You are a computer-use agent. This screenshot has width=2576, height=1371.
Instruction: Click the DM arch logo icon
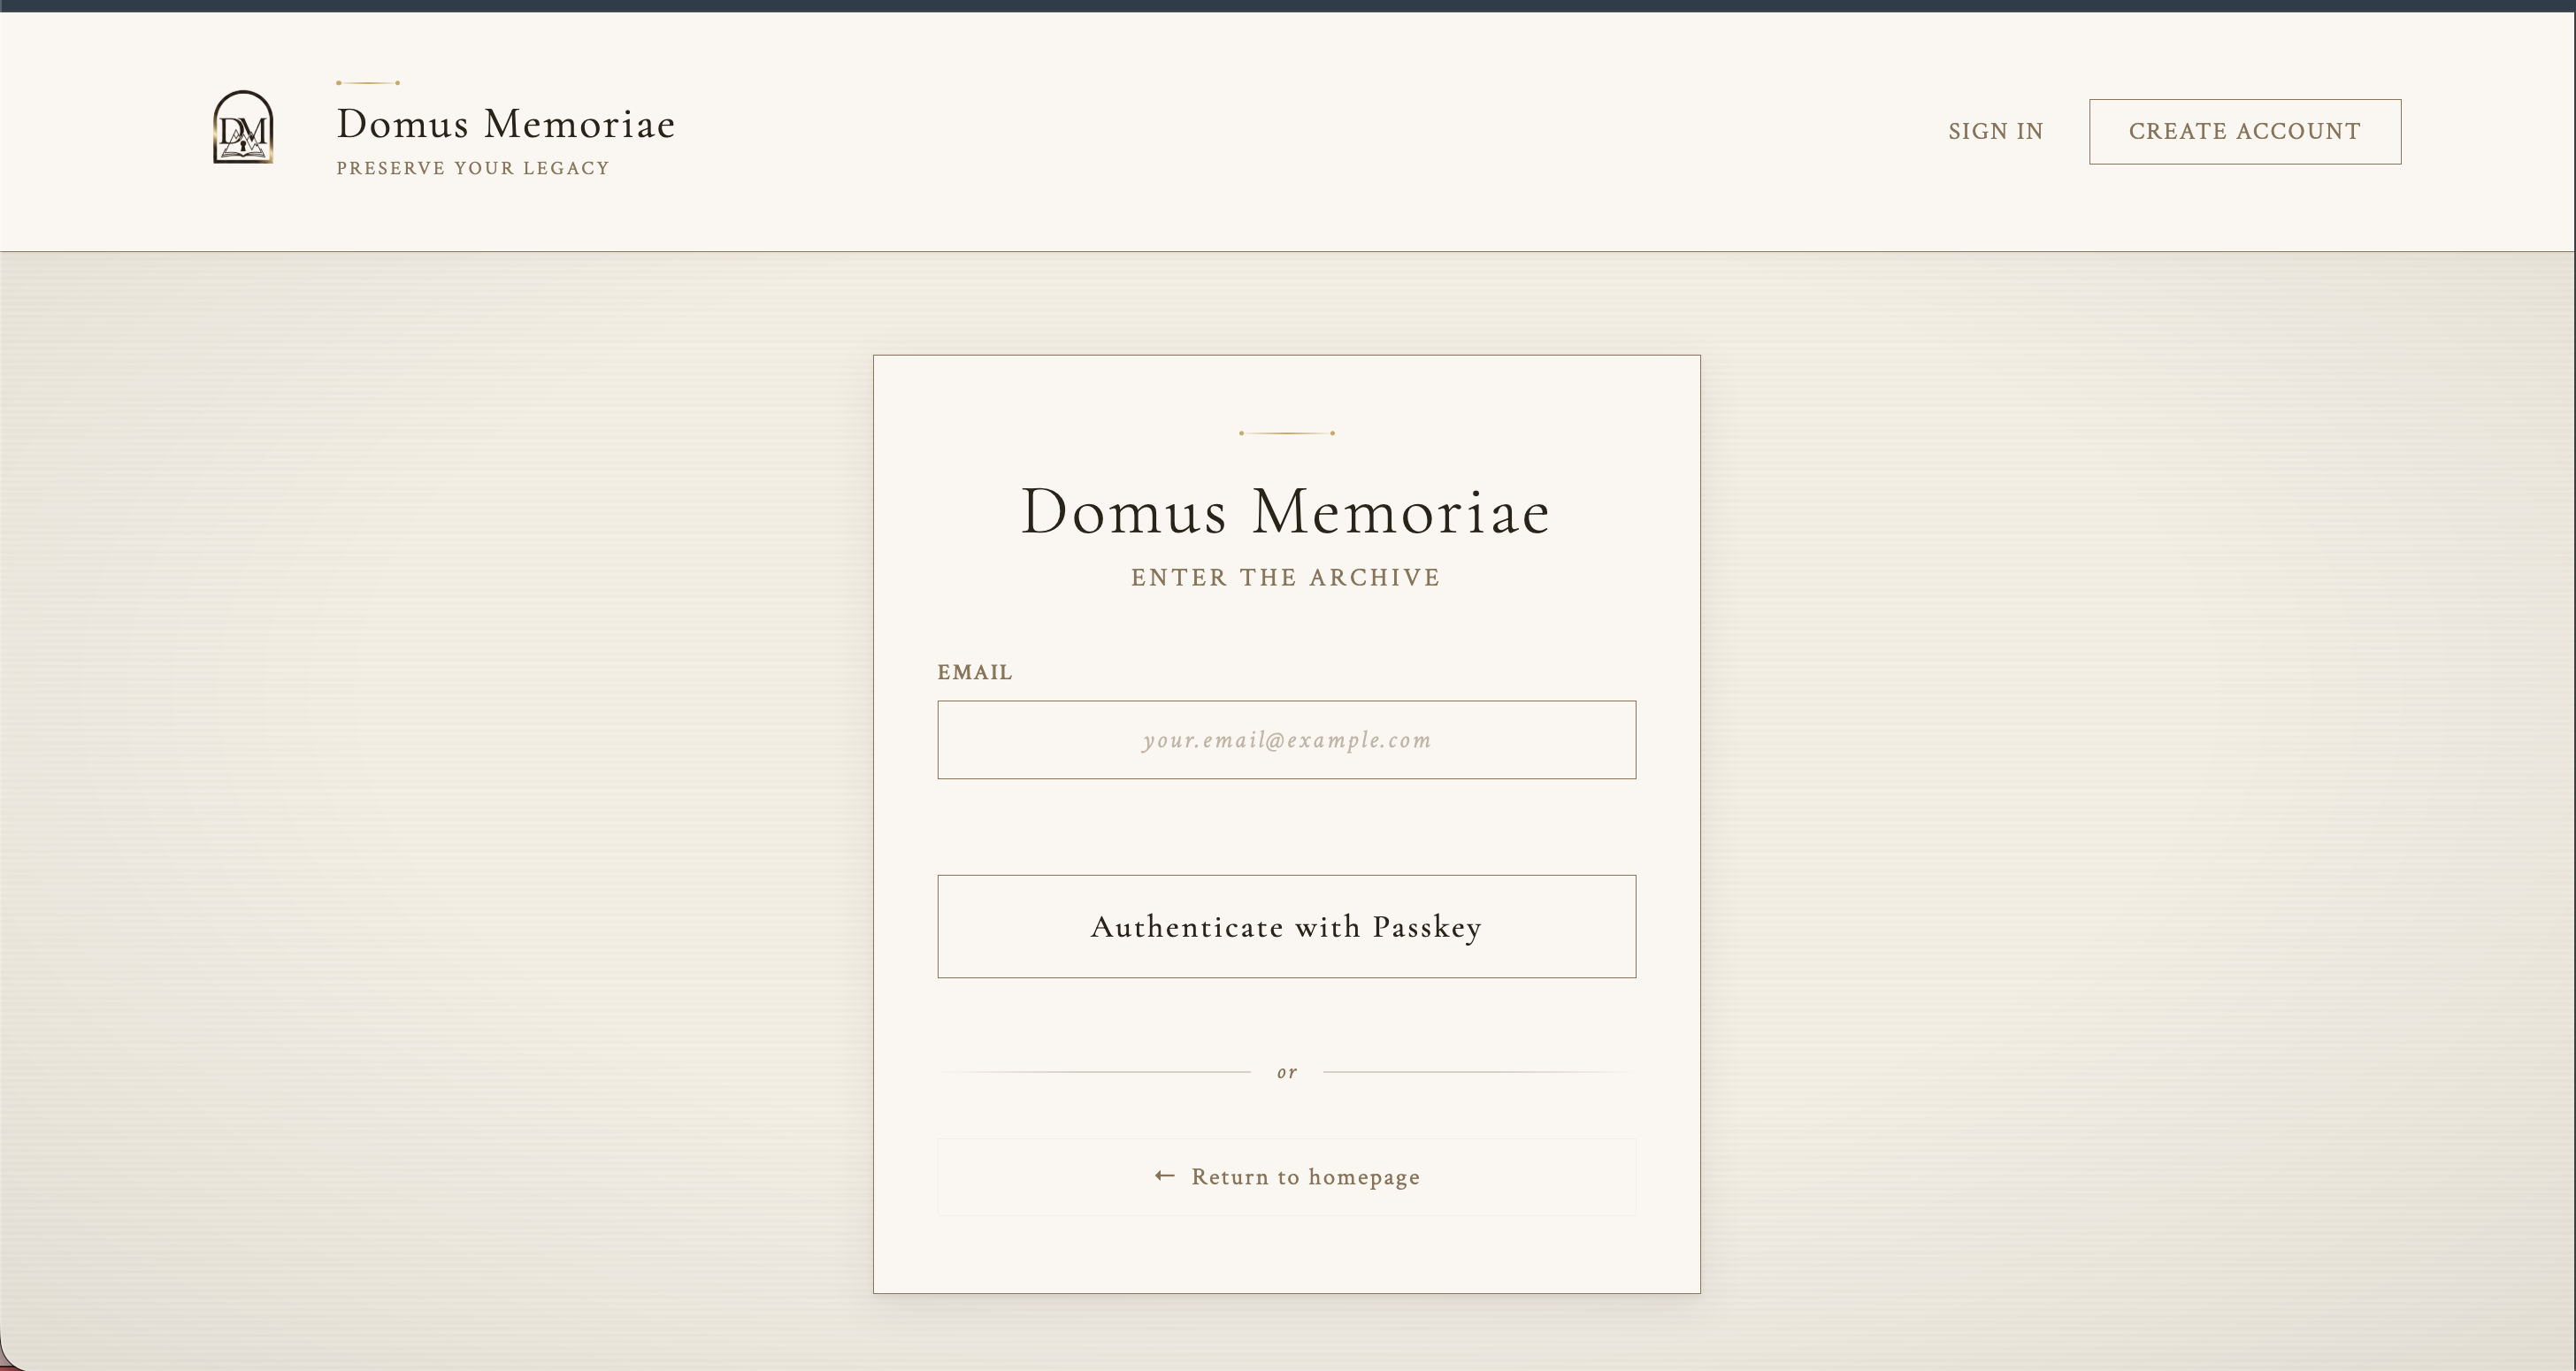point(243,127)
